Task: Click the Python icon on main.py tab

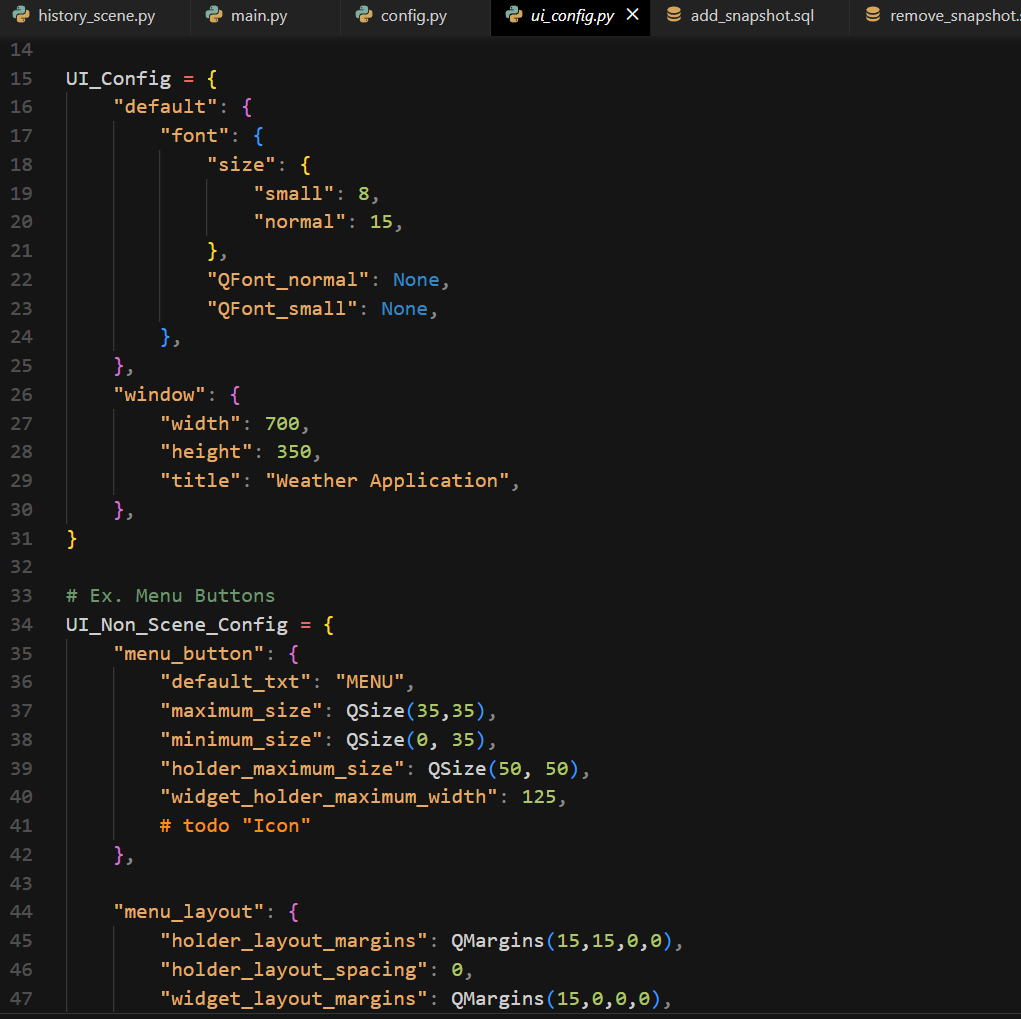Action: [x=213, y=16]
